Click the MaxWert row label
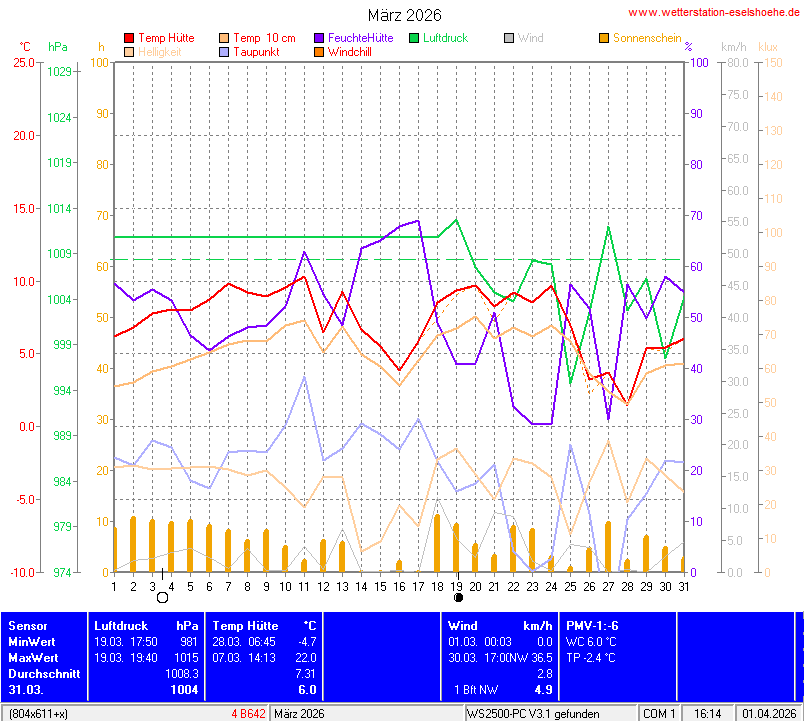The image size is (804, 721). pyautogui.click(x=33, y=658)
